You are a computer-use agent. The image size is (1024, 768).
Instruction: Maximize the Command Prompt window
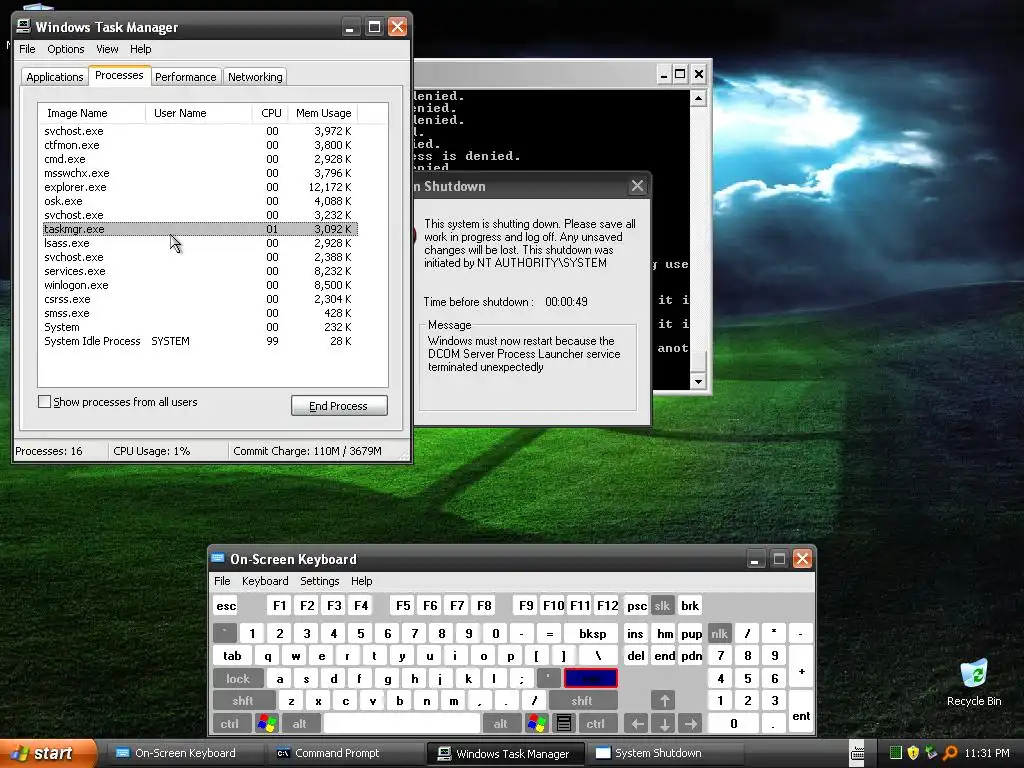(680, 74)
